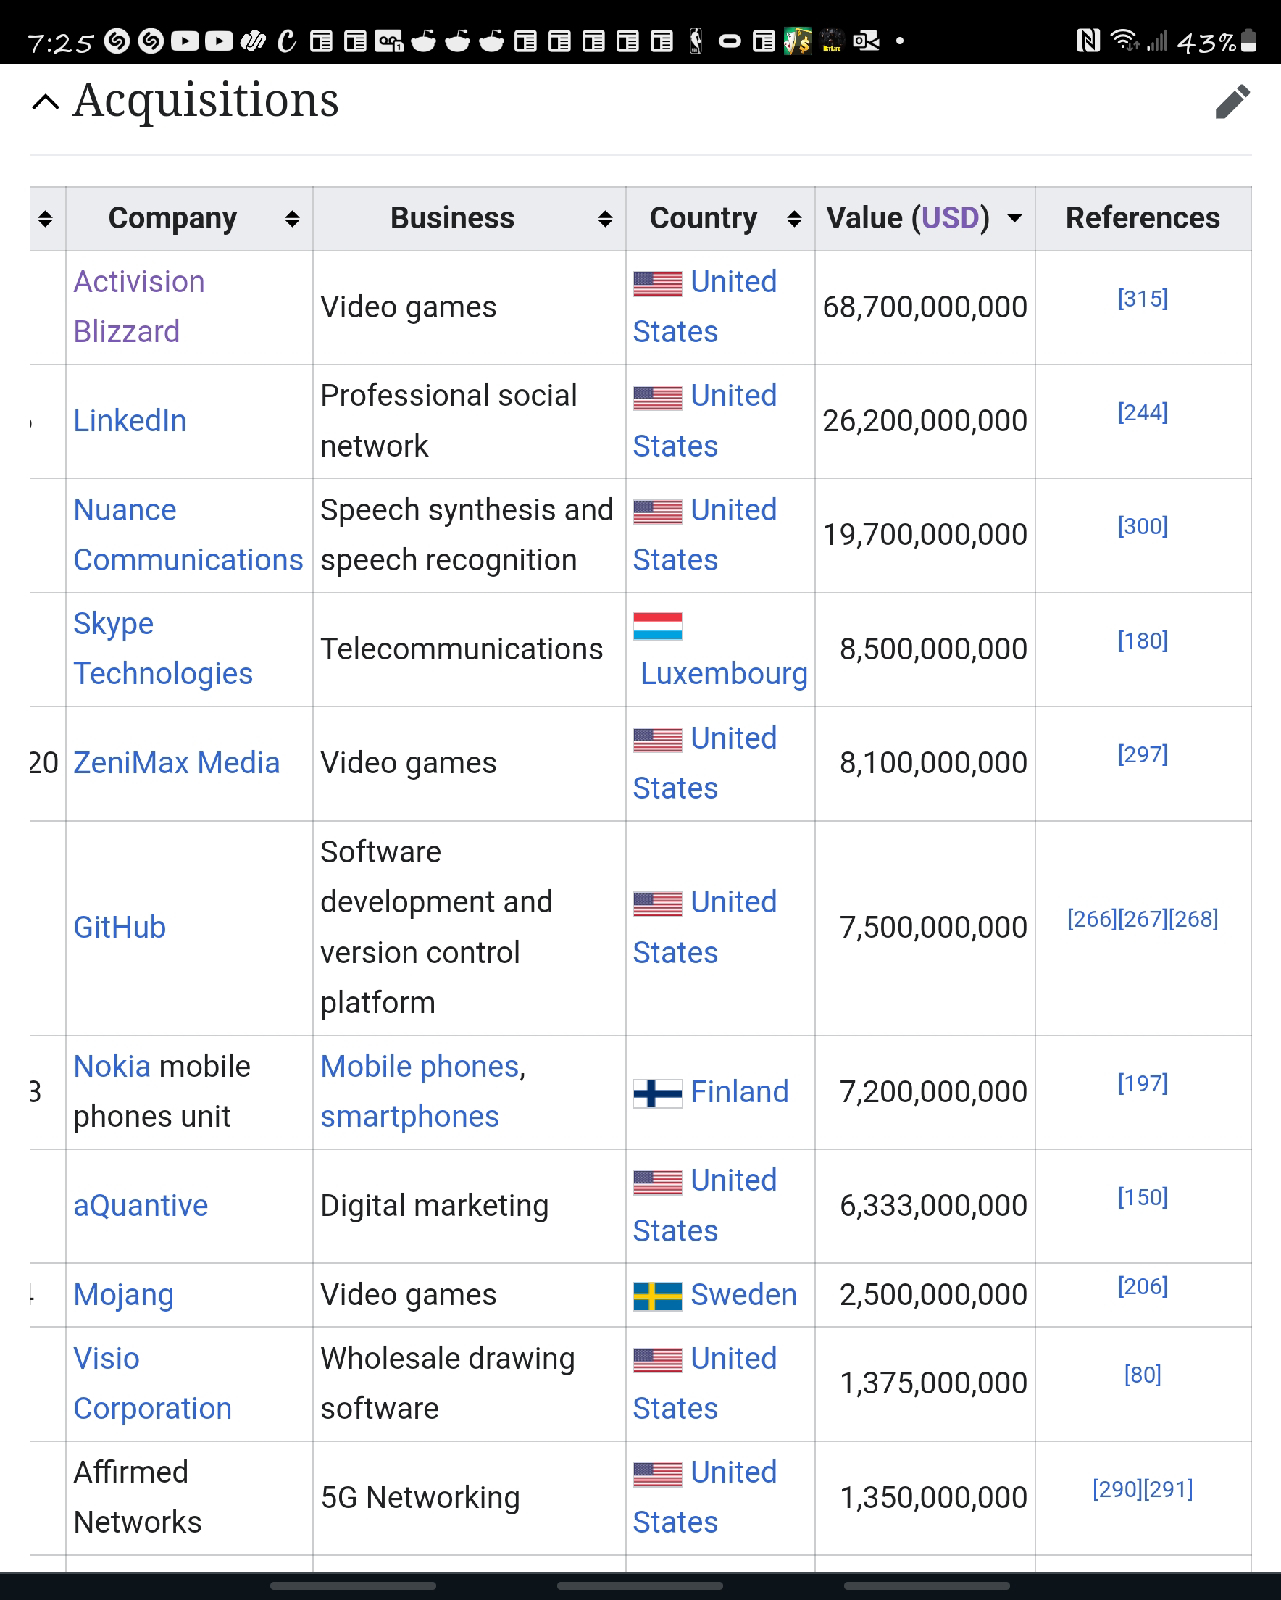Open reference [291]

[x=1169, y=1489]
